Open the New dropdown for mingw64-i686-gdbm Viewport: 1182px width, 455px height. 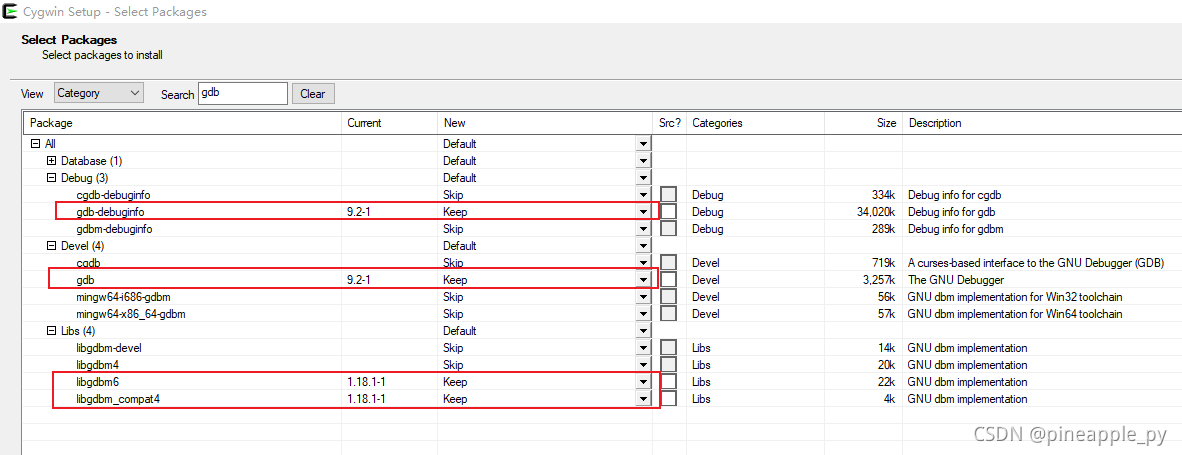tap(643, 297)
